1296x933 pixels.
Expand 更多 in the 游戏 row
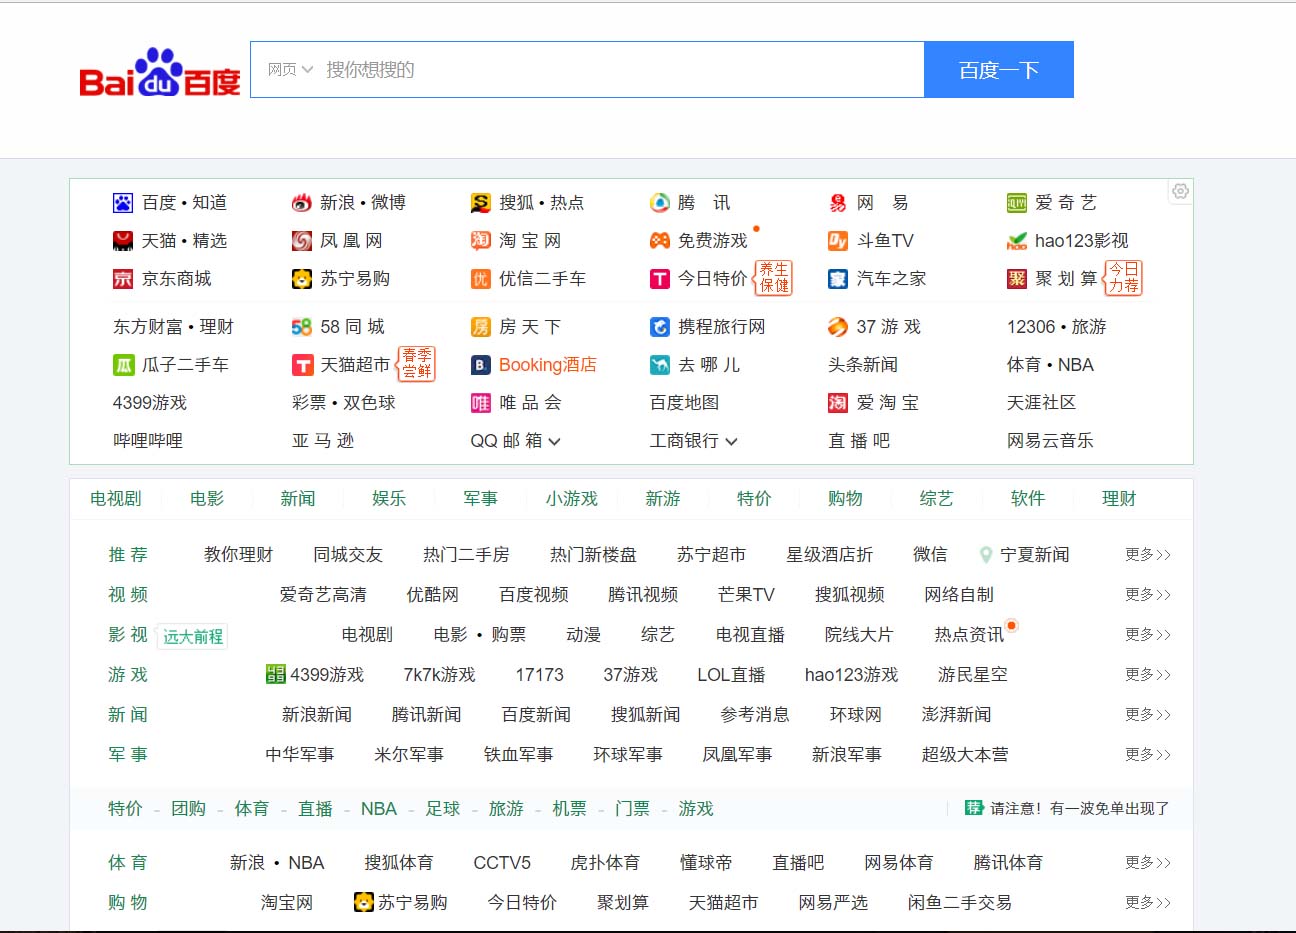click(1148, 675)
